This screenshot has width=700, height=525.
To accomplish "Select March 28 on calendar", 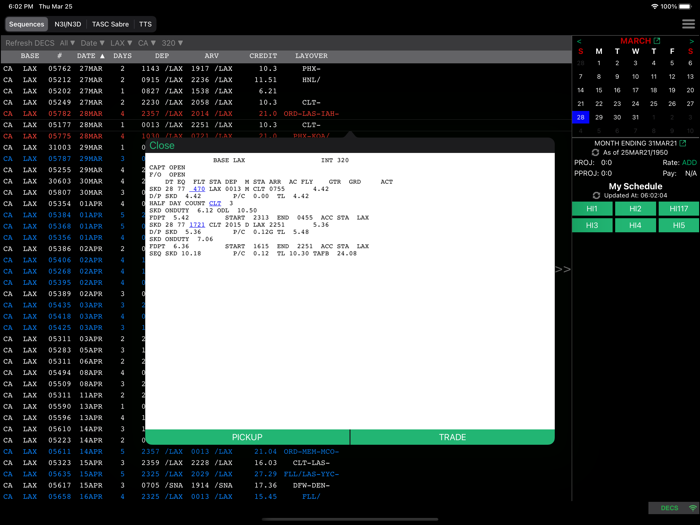I will 580,117.
